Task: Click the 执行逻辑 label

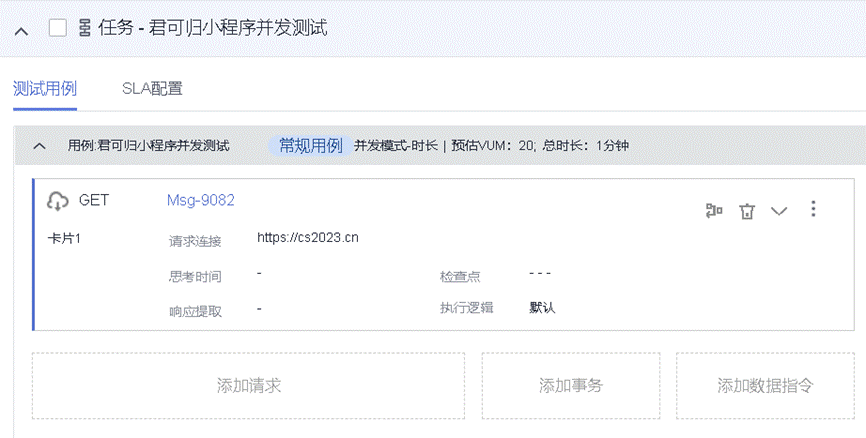Action: 466,308
